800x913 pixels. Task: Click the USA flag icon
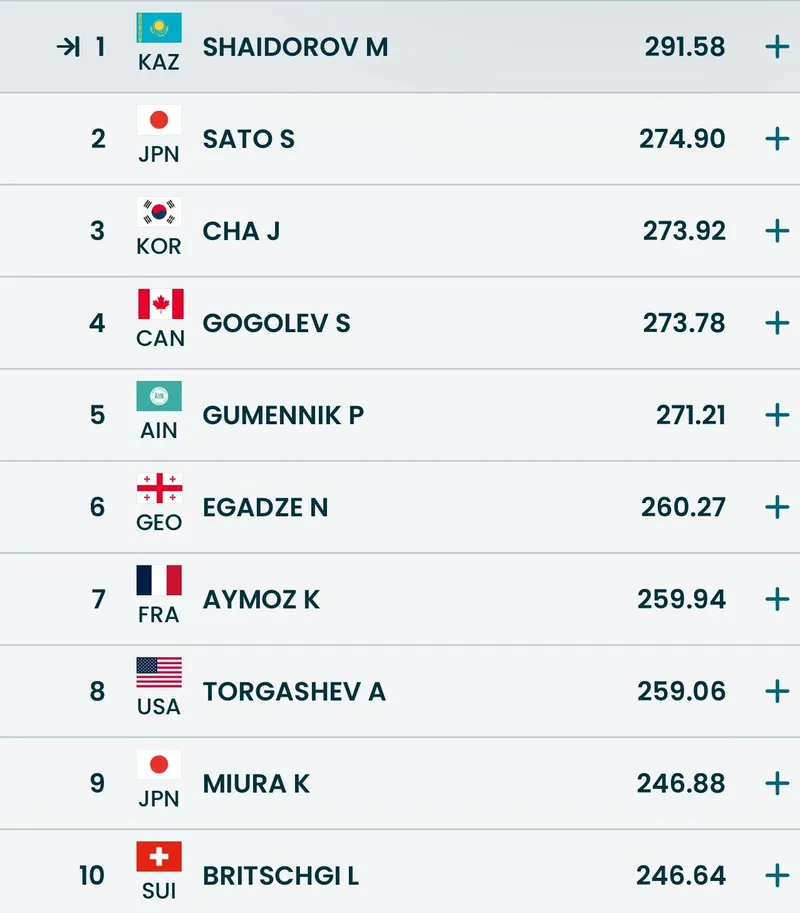pyautogui.click(x=159, y=672)
